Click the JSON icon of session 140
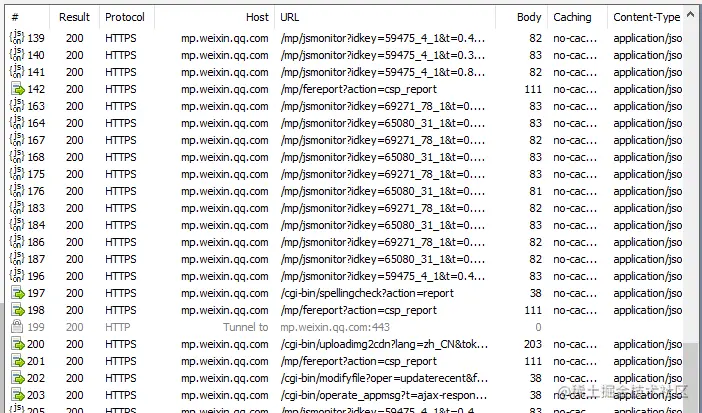The image size is (702, 413). [x=17, y=55]
